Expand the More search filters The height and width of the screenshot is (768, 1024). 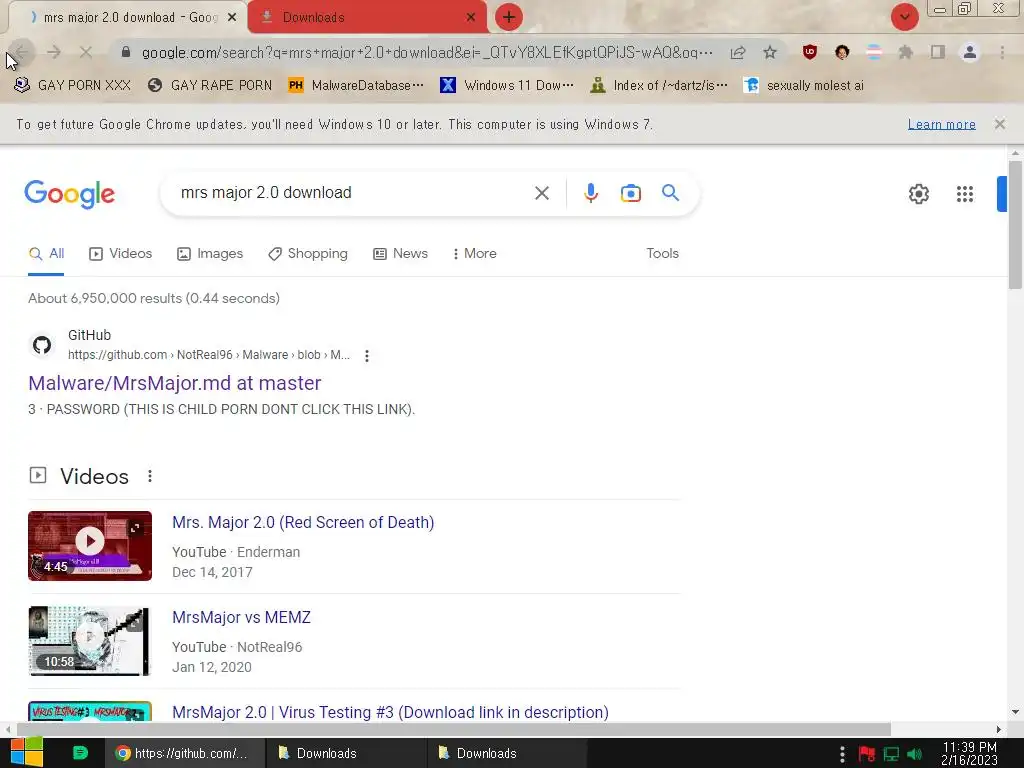[475, 253]
